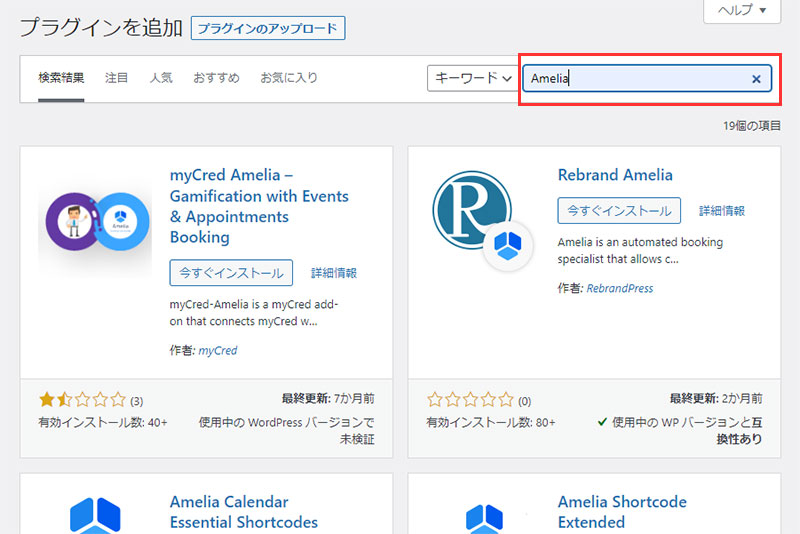The width and height of the screenshot is (800, 534).
Task: Click the プラグインを追加 page heading
Action: click(101, 28)
